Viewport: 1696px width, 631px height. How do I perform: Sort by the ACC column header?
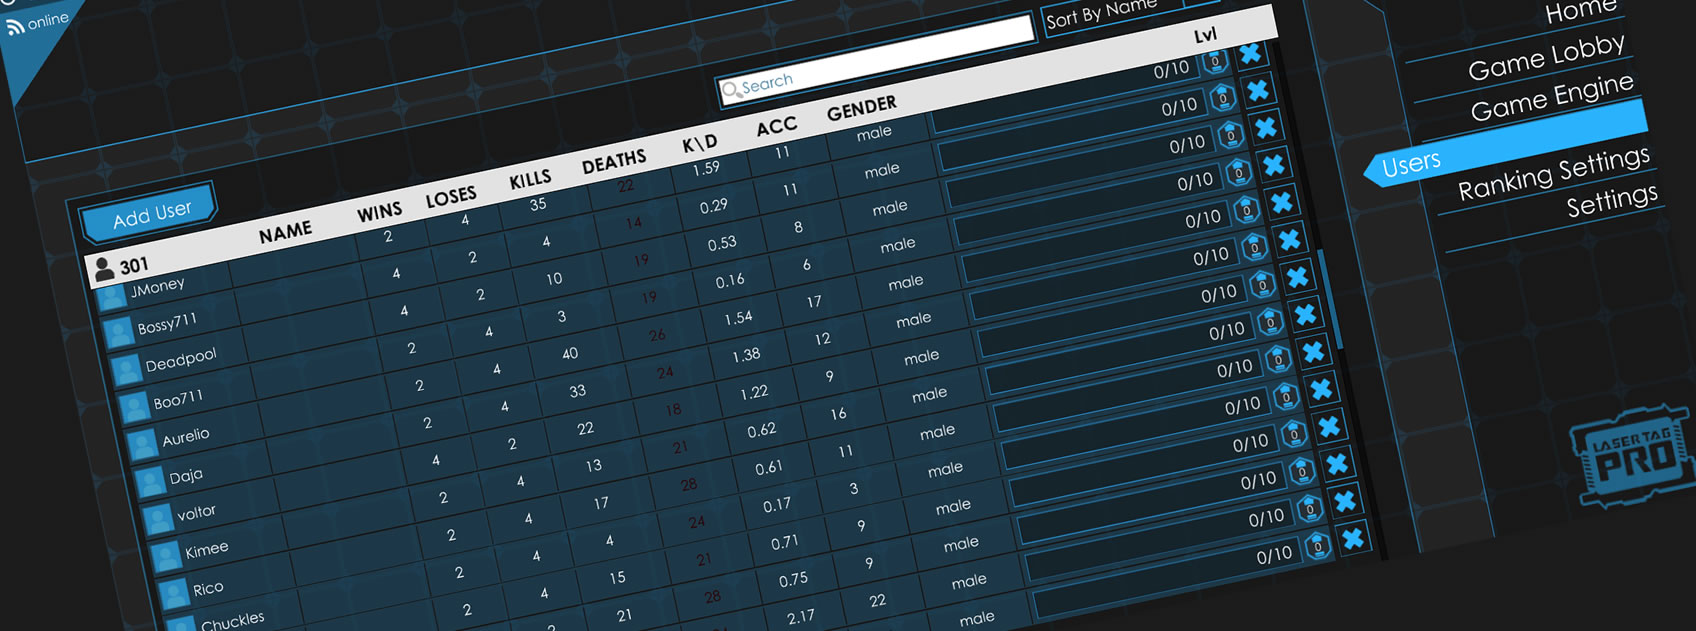click(777, 127)
